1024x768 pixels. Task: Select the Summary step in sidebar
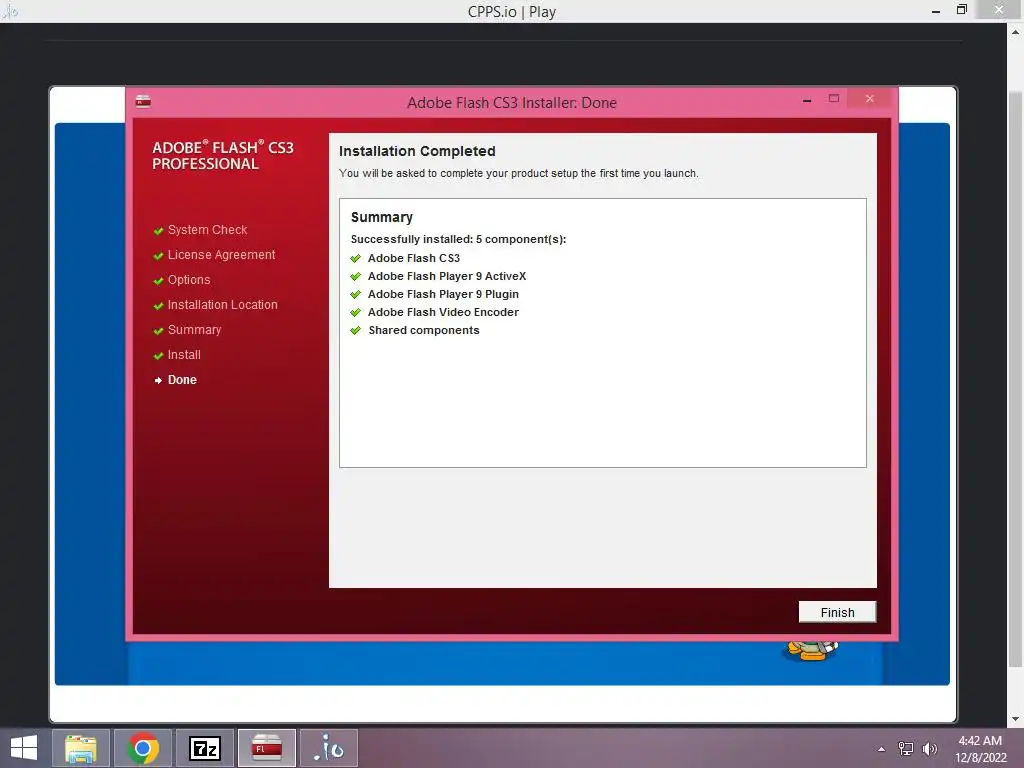(194, 330)
